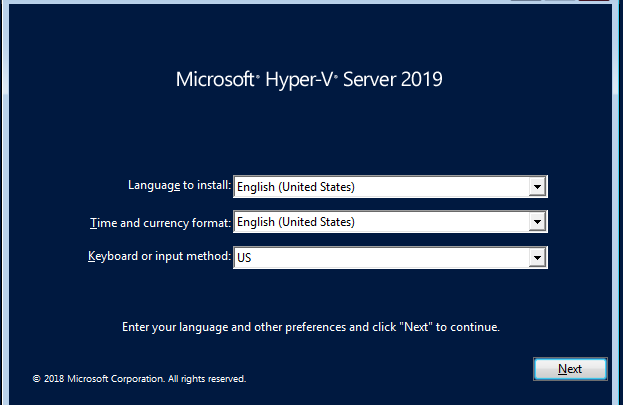Click "2018" in the copyright notice
This screenshot has height=405, width=623.
click(55, 379)
